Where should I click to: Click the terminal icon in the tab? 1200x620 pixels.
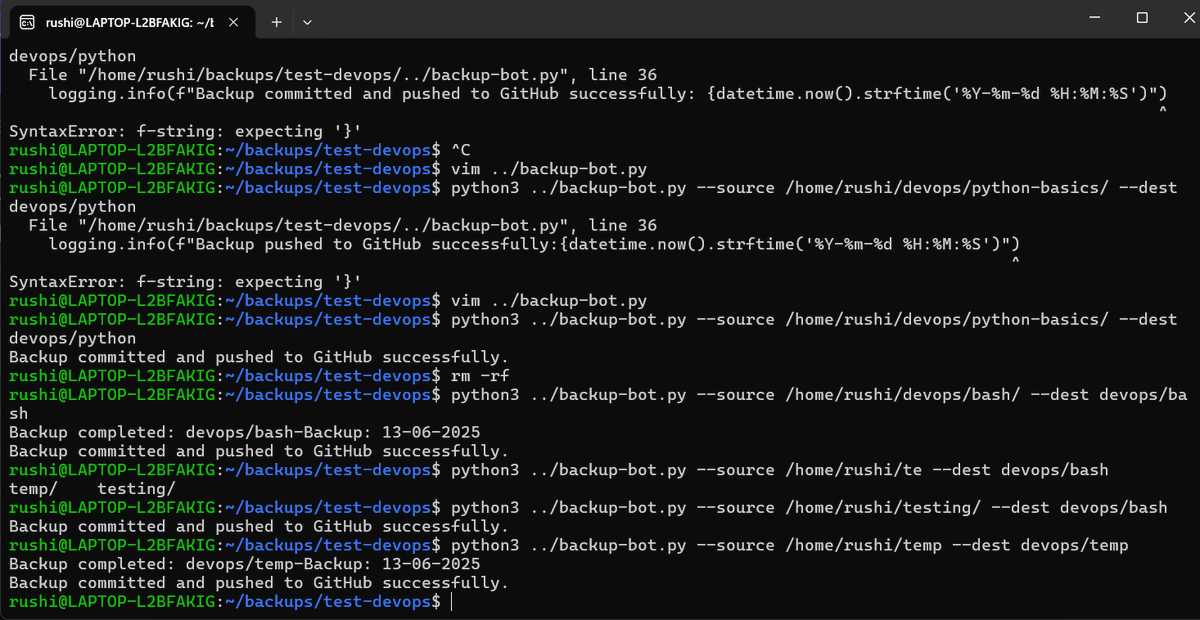pos(29,20)
